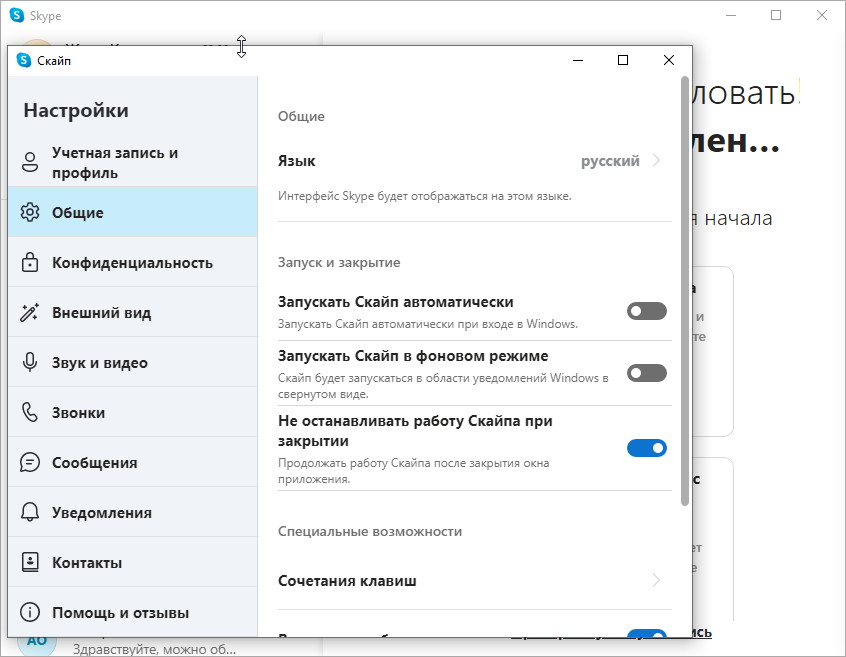Screen dimensions: 846x657
Task: Click the phone handset icon beside Звонки
Action: (x=30, y=412)
